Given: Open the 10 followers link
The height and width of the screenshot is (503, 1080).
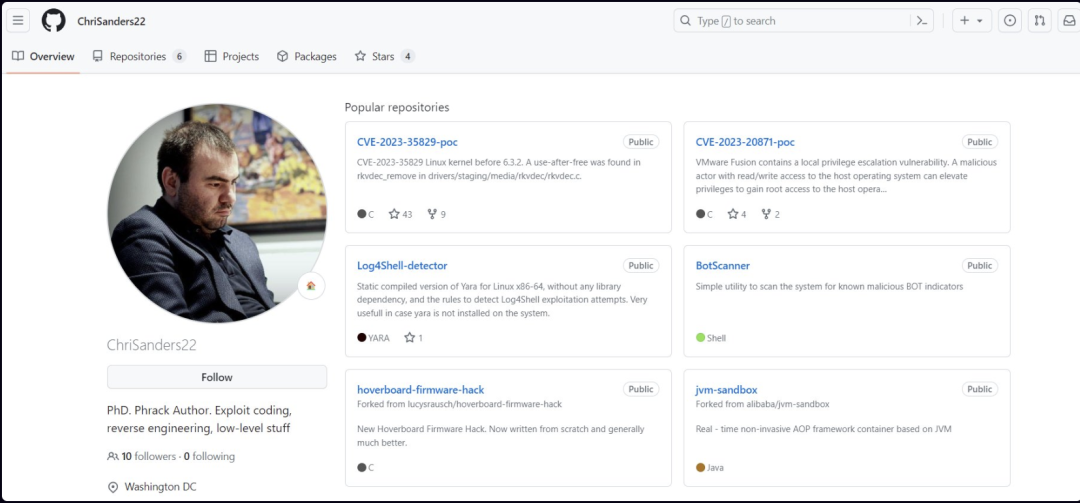Looking at the screenshot, I should 142,456.
